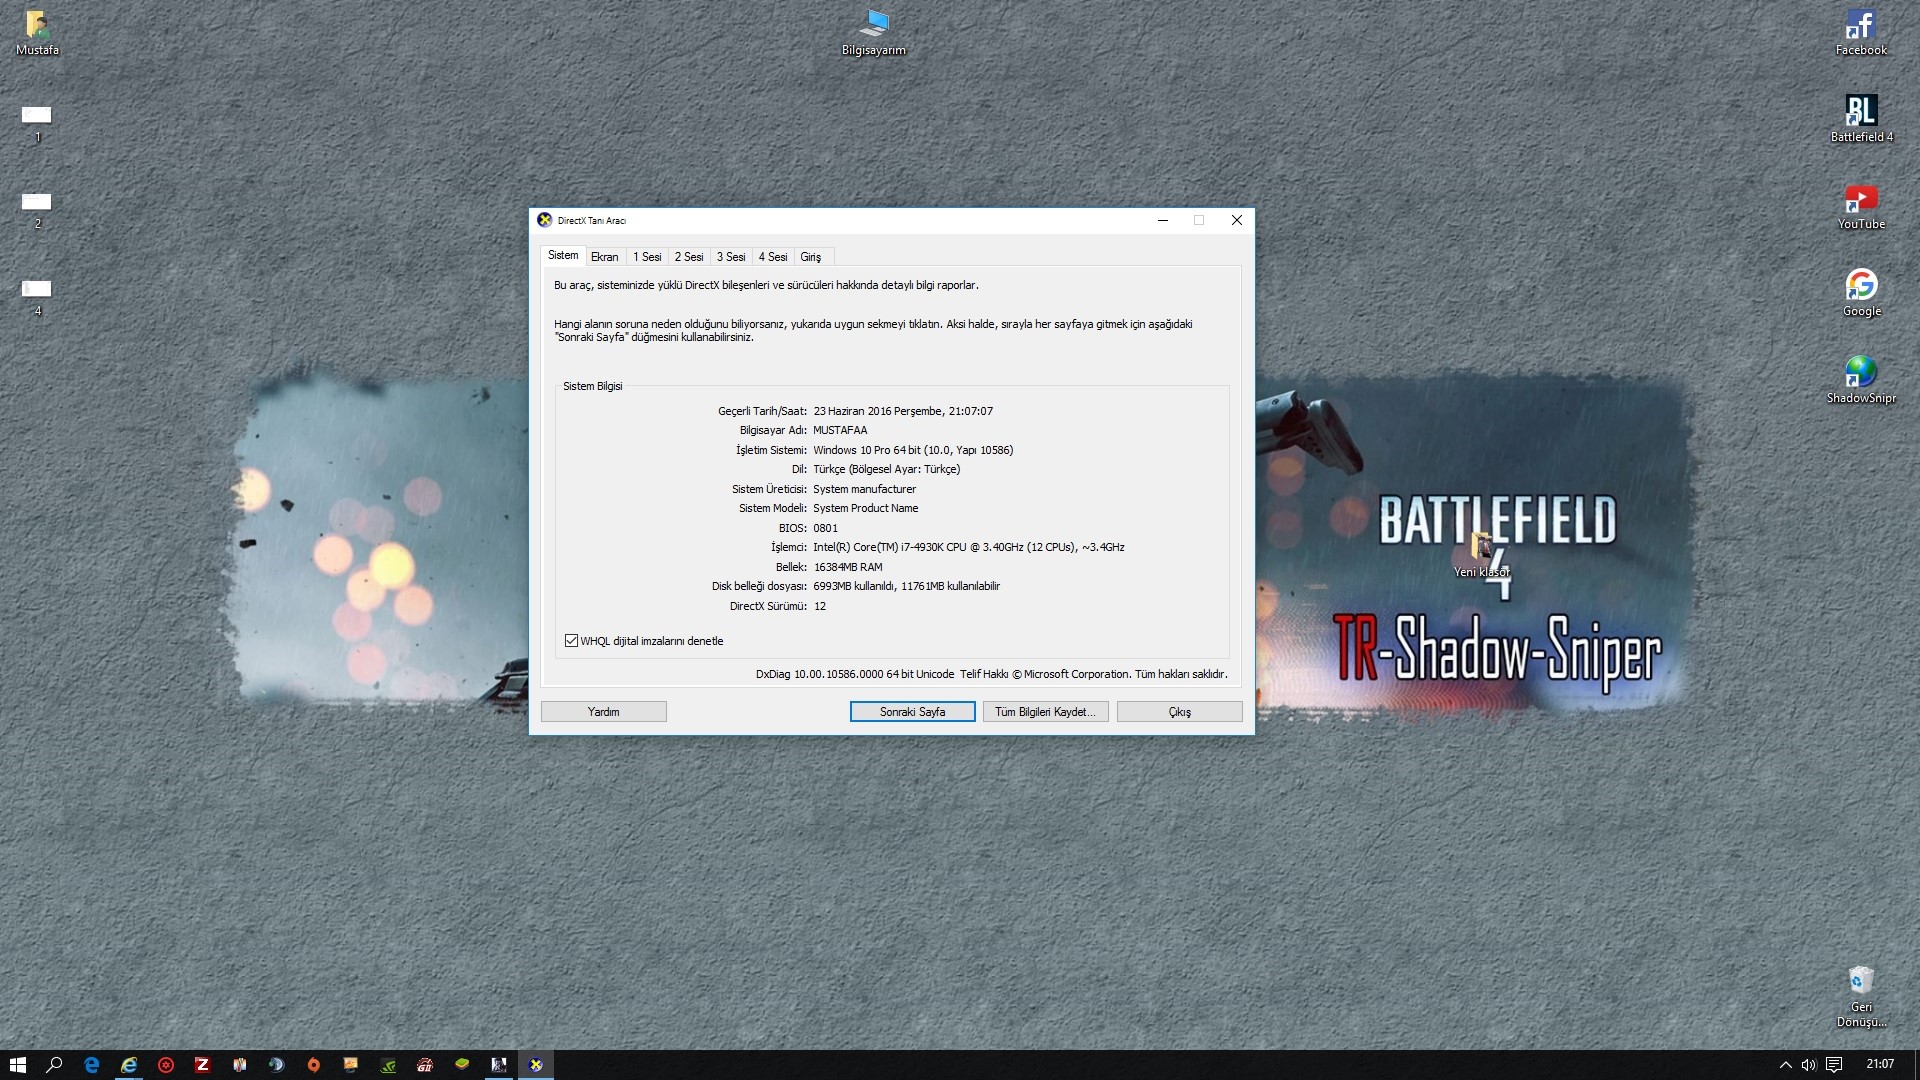This screenshot has width=1920, height=1080.
Task: Click the Sonraki Sayfa button
Action: coord(913,712)
